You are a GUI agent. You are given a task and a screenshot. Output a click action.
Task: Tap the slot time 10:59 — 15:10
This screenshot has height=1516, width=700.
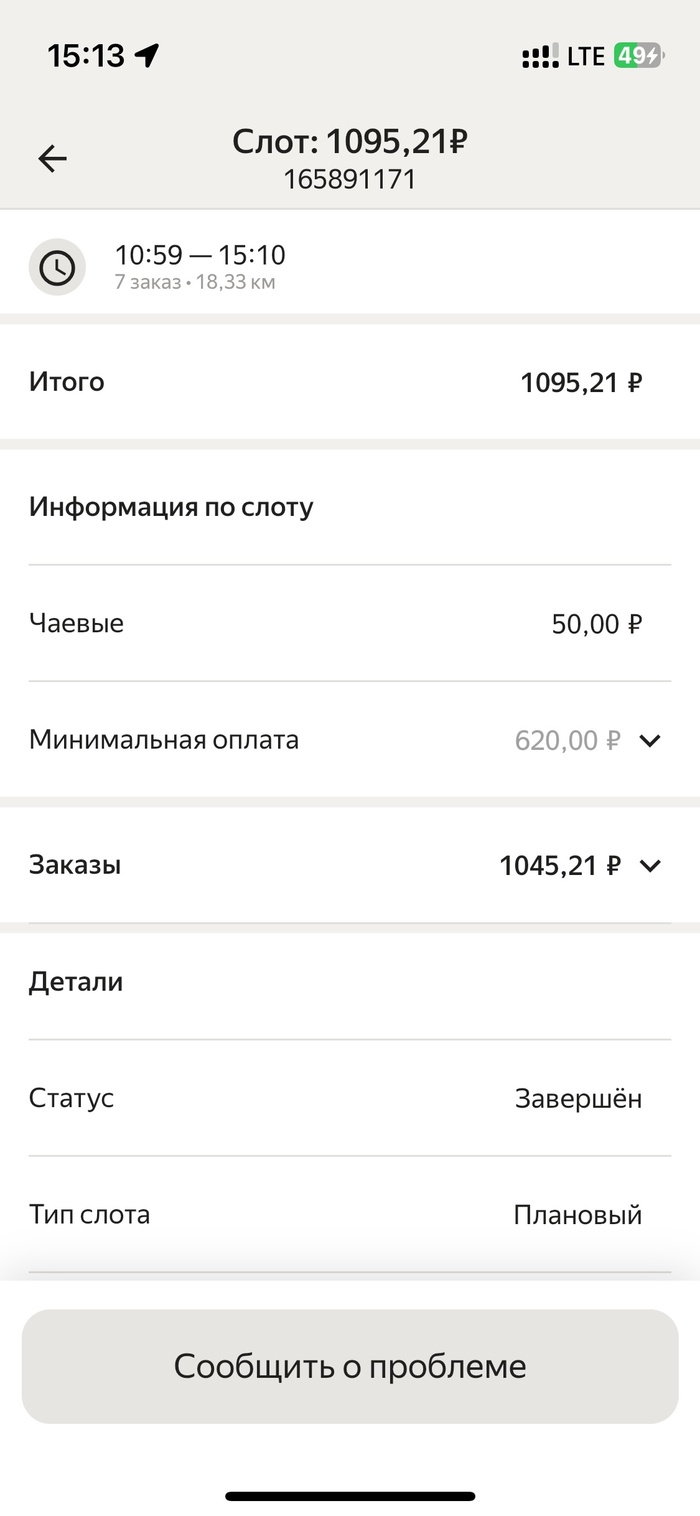pyautogui.click(x=200, y=255)
